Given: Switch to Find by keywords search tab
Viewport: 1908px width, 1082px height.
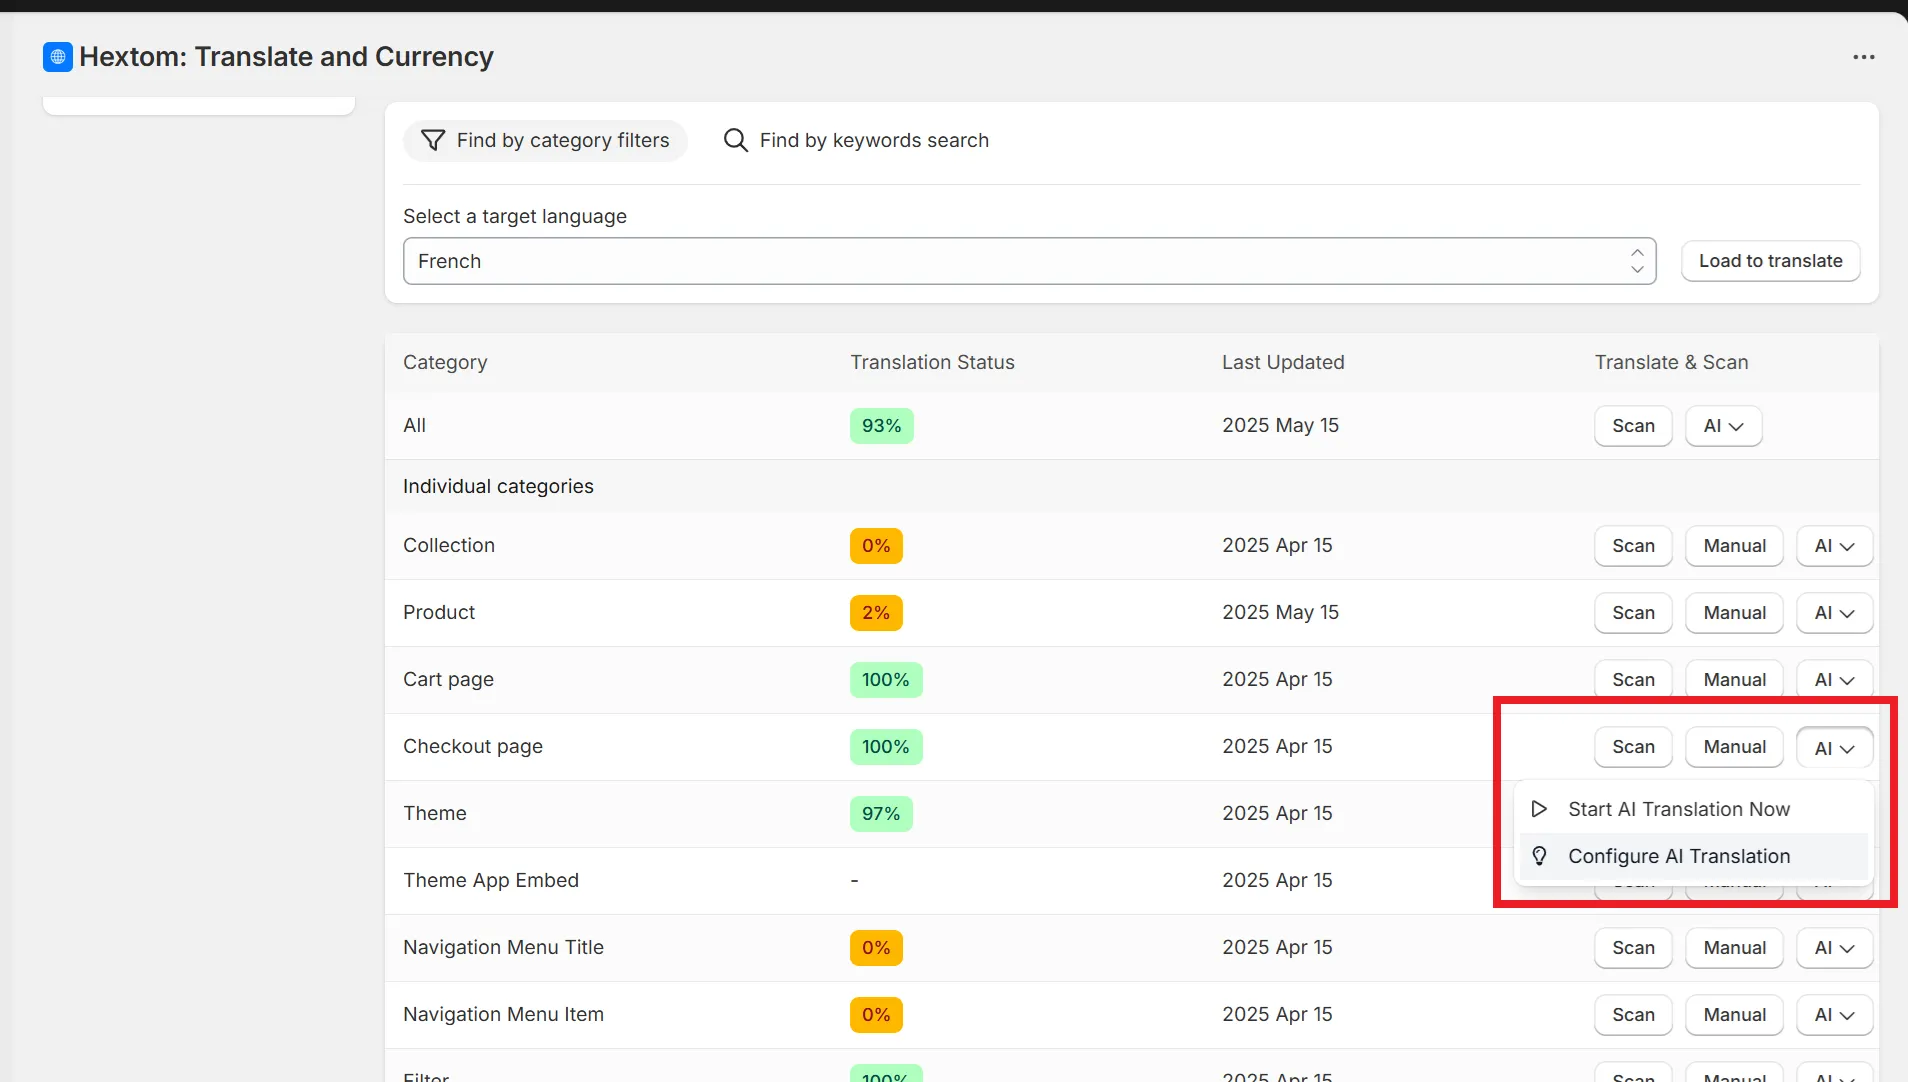Looking at the screenshot, I should point(856,140).
